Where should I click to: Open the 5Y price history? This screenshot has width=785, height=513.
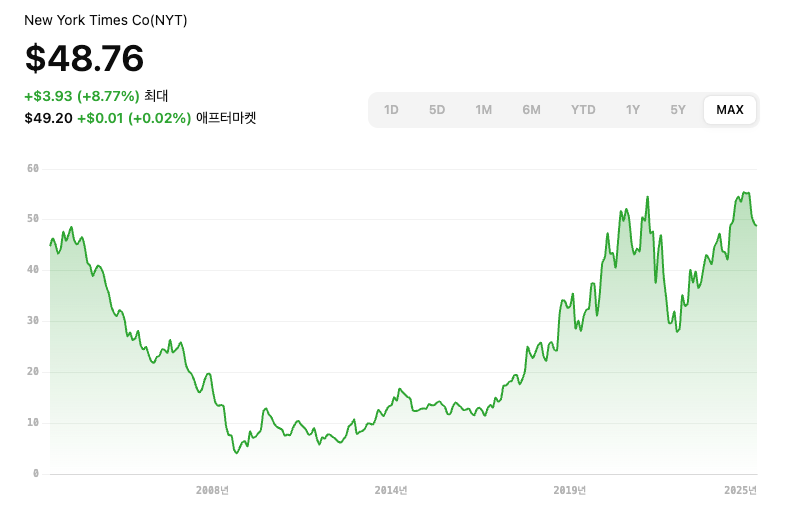pos(678,110)
